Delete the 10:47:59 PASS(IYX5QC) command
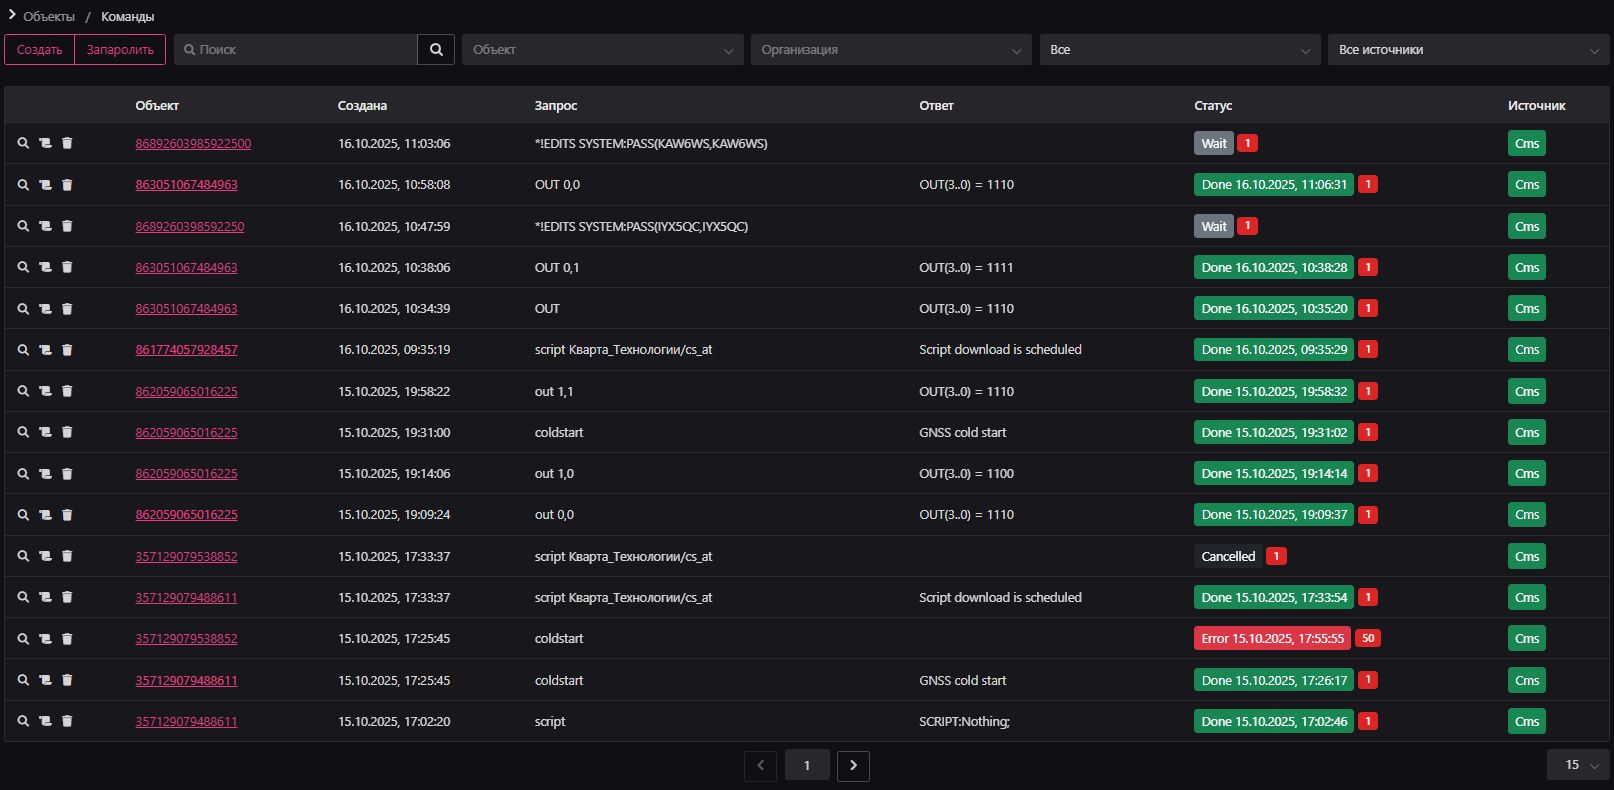Screen dimensions: 1614x790 click(67, 226)
